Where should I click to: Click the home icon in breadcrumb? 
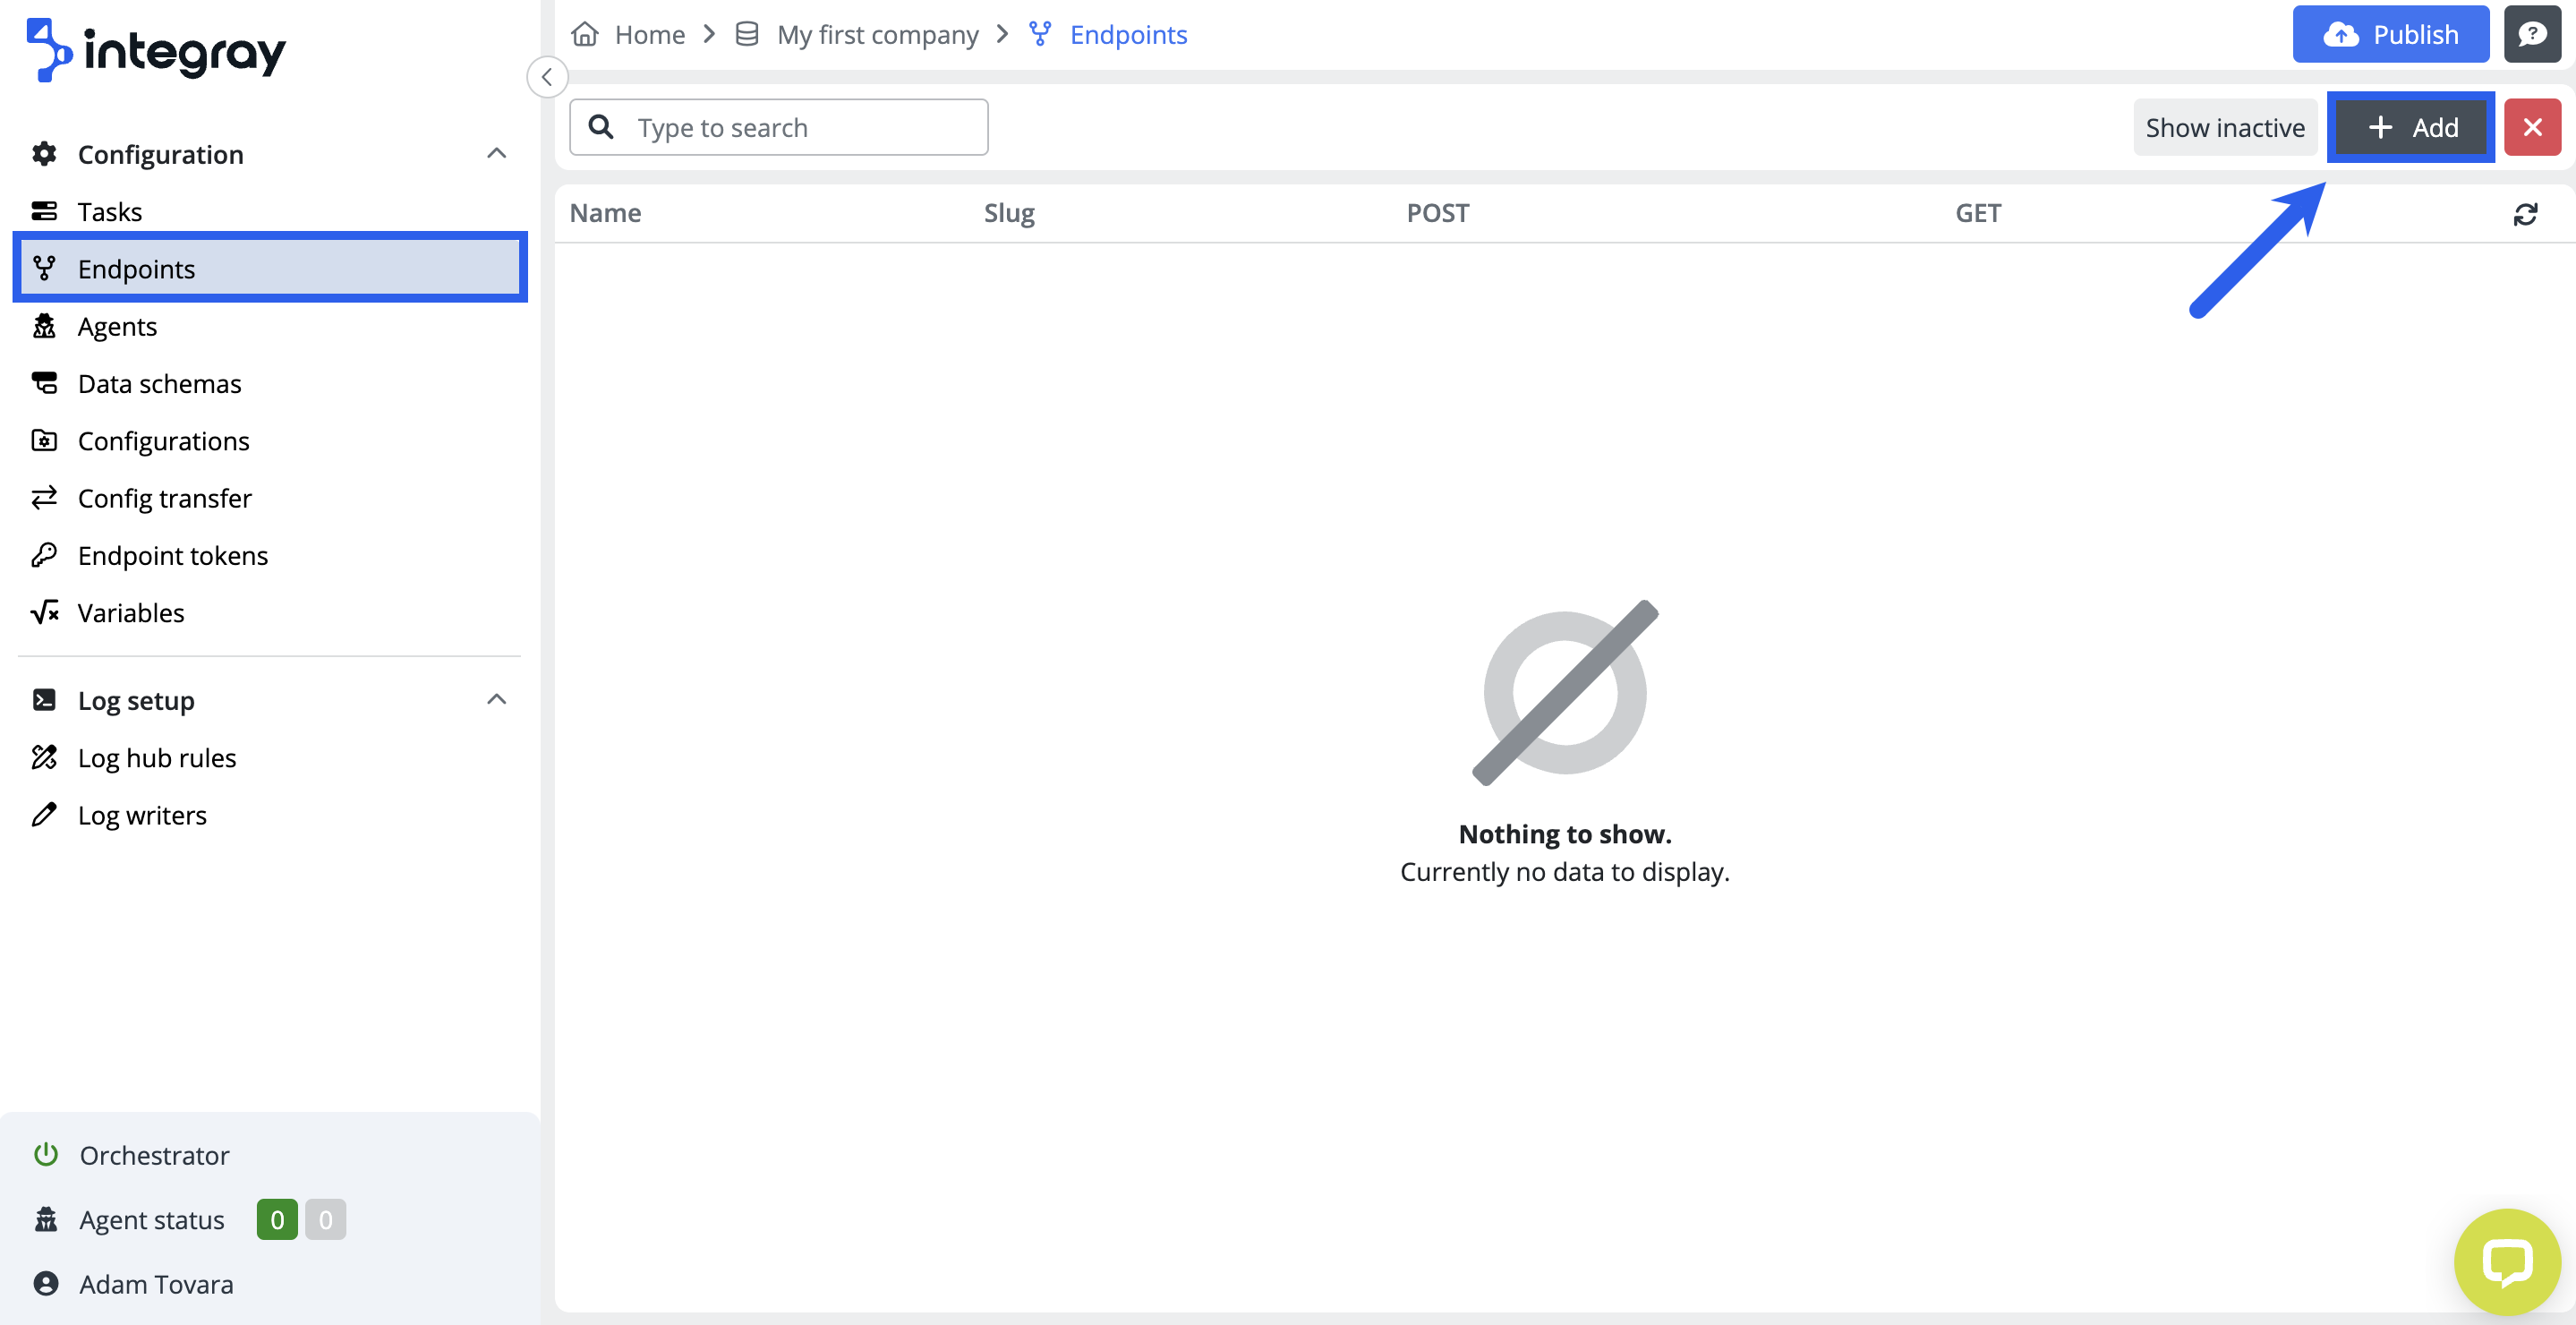coord(585,35)
